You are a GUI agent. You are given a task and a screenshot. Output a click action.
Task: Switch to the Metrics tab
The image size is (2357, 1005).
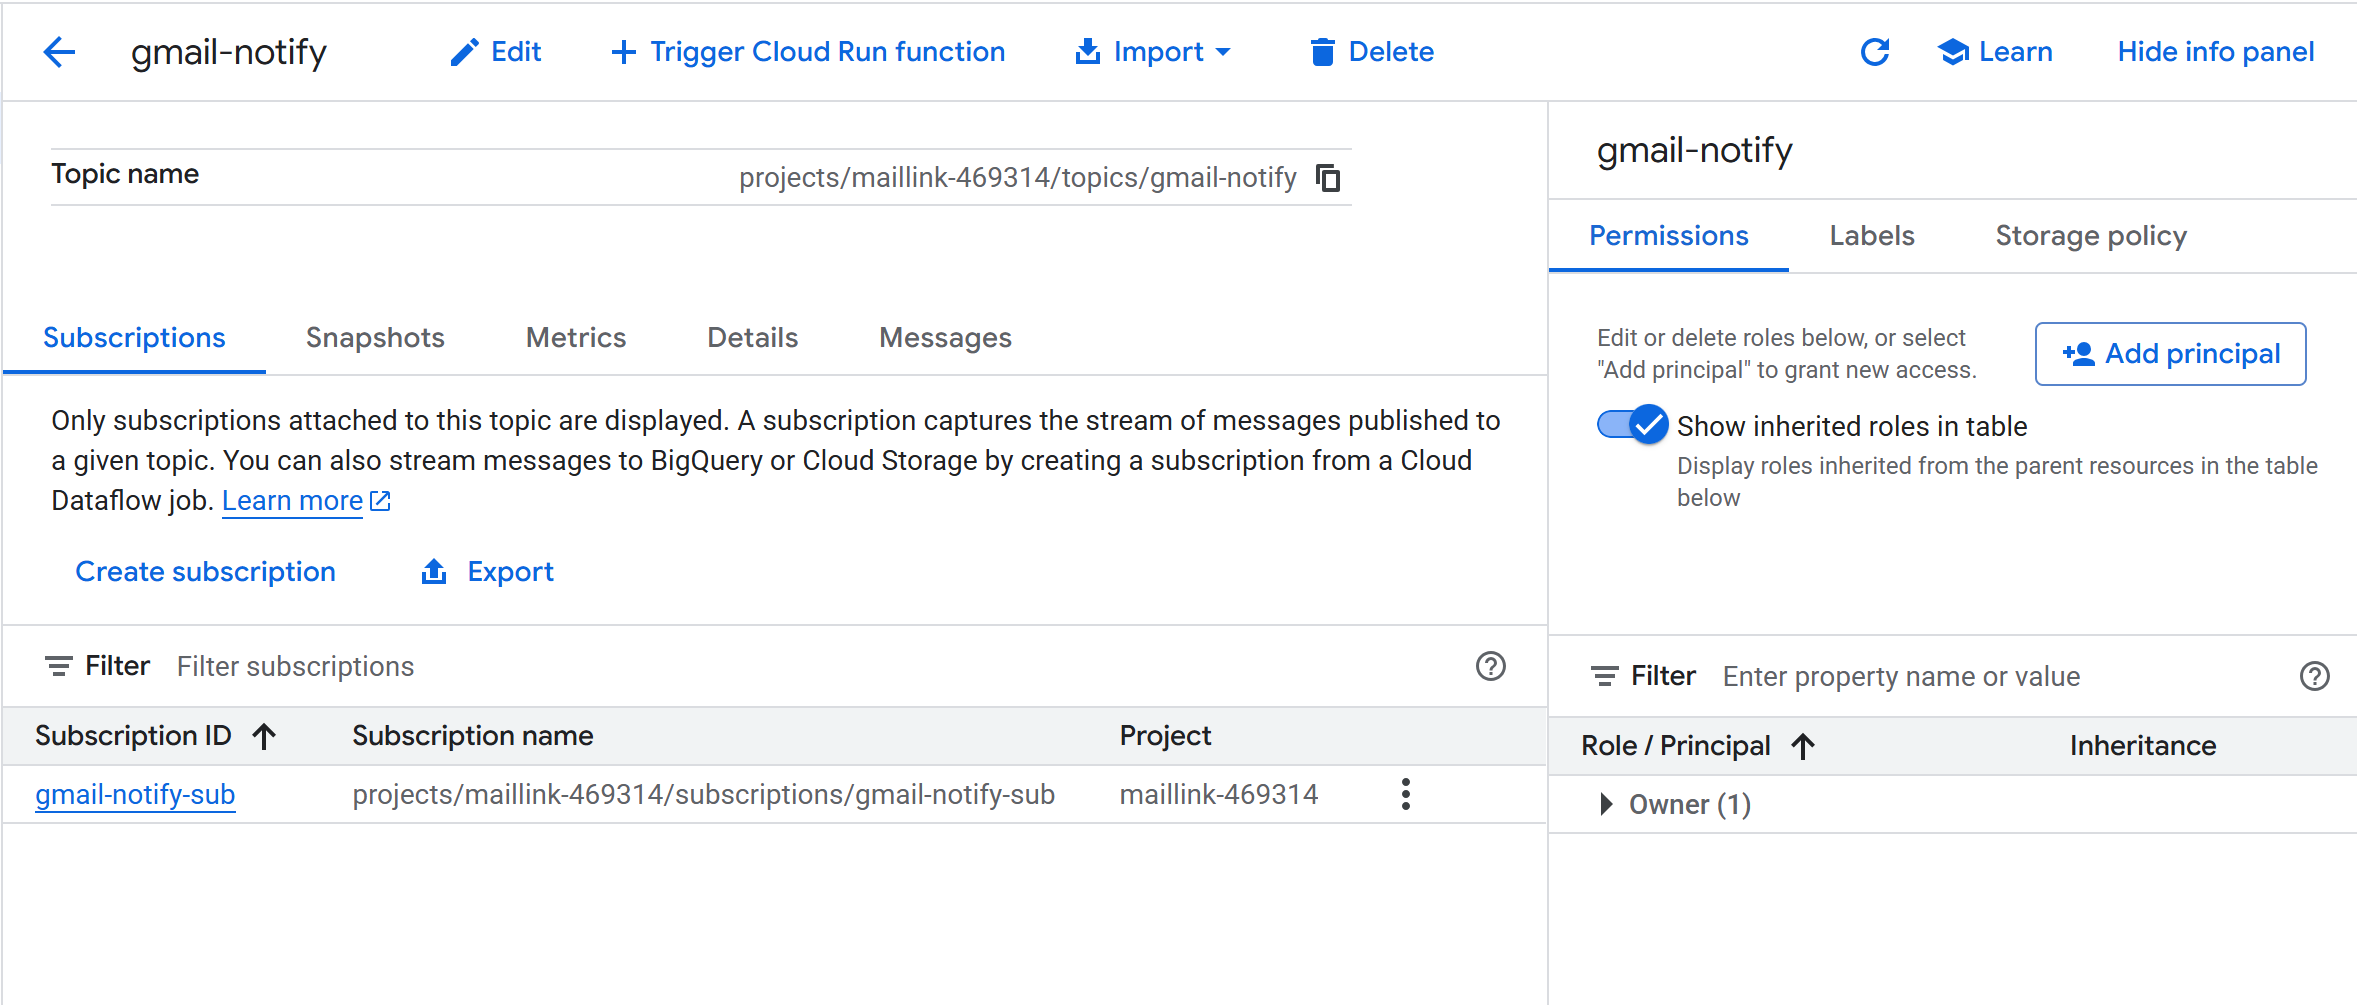tap(576, 338)
